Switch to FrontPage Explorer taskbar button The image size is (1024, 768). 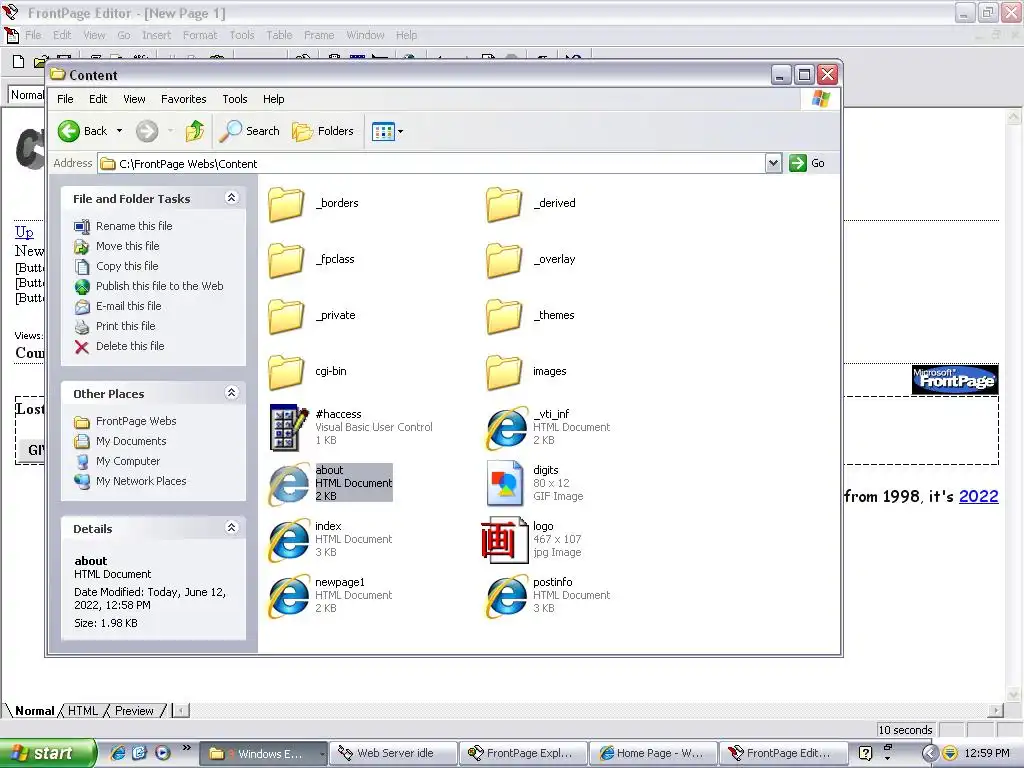pos(522,753)
